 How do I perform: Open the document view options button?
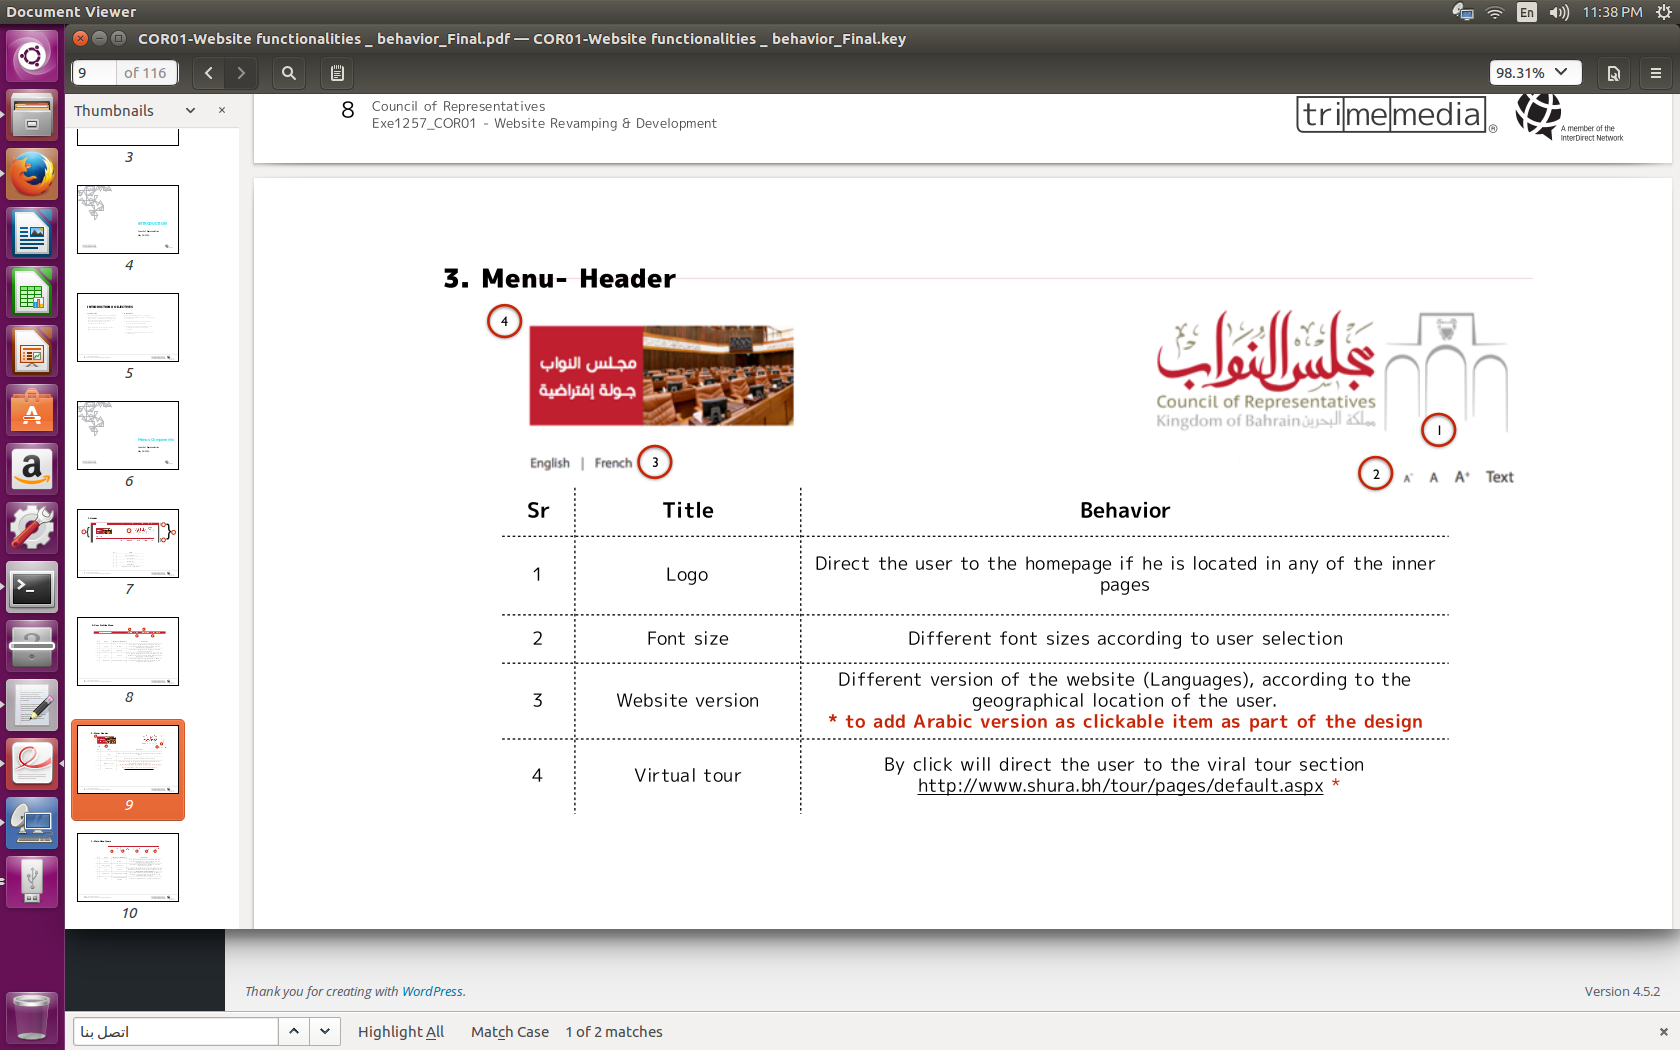coord(1613,73)
